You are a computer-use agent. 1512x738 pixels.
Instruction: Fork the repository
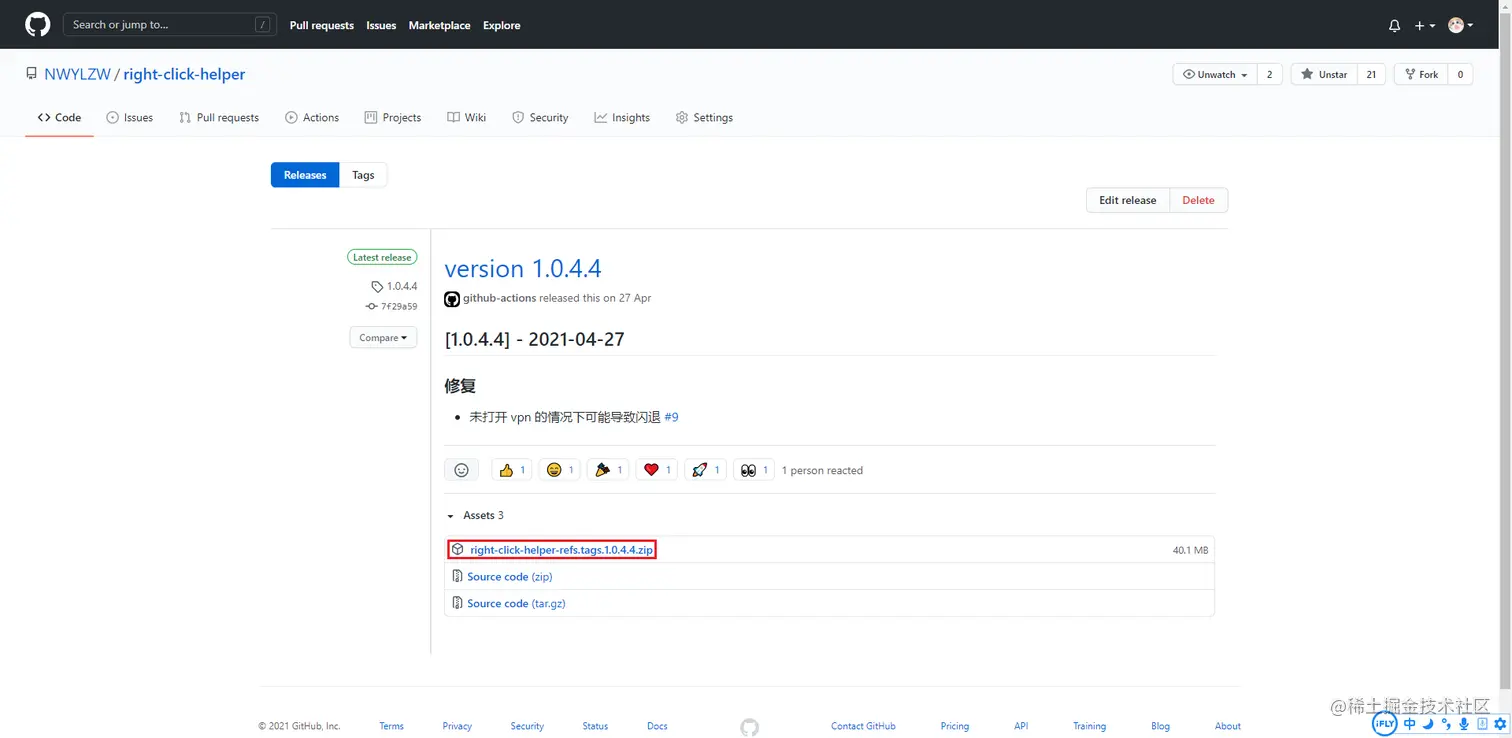[x=1421, y=75]
